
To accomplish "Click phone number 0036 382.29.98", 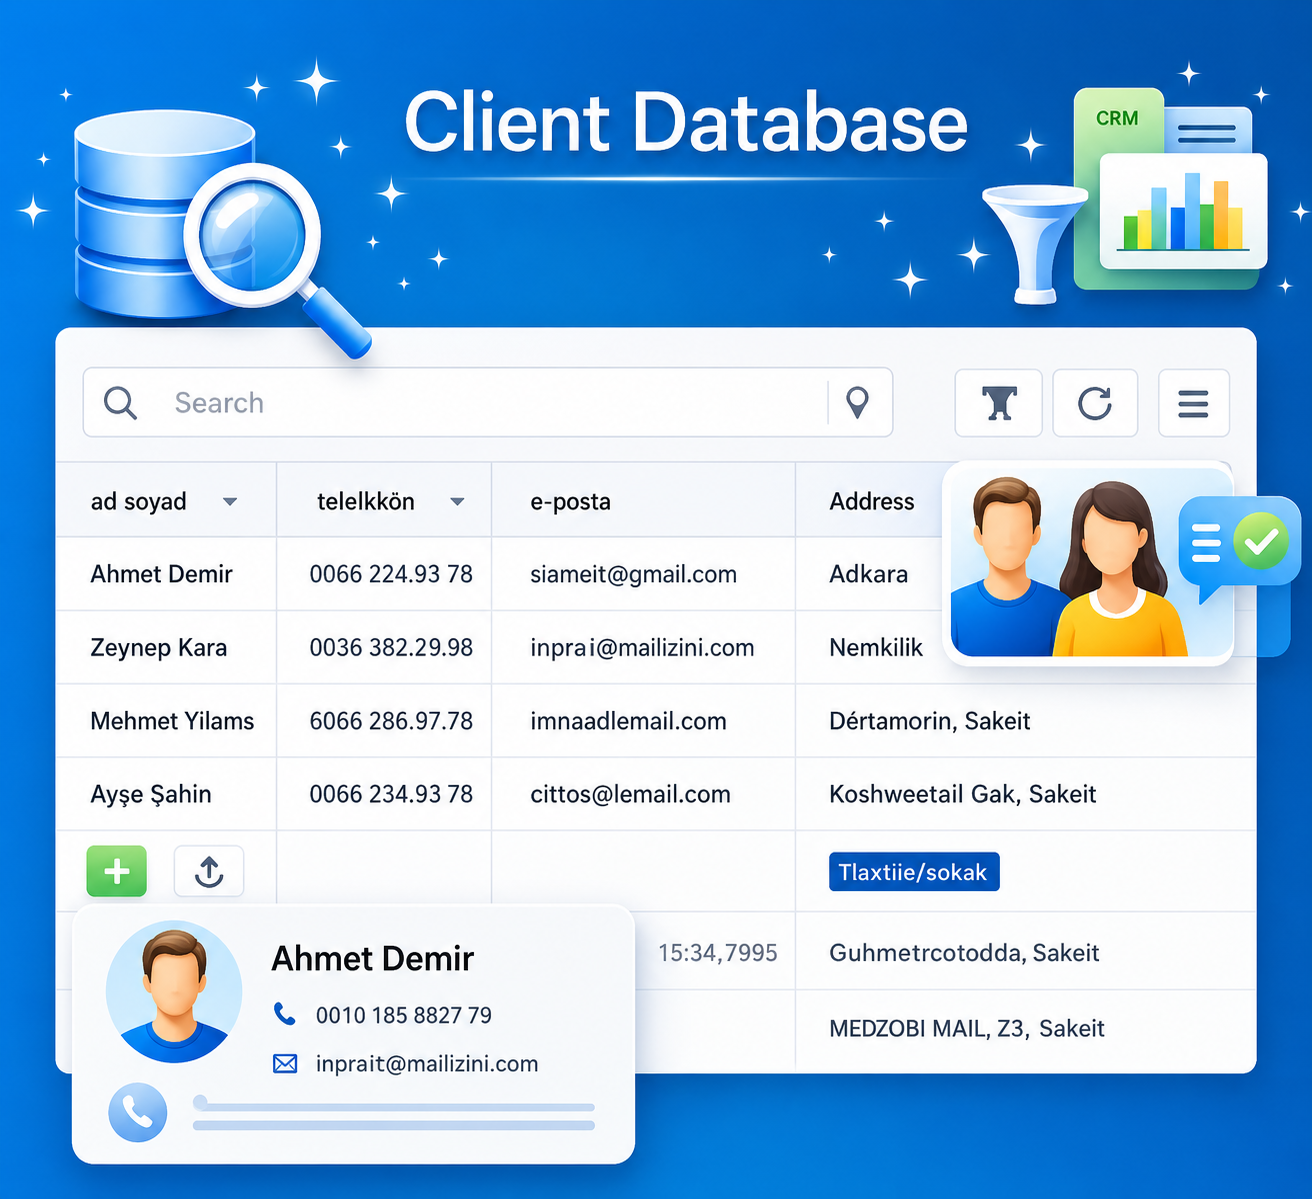I will tap(391, 648).
